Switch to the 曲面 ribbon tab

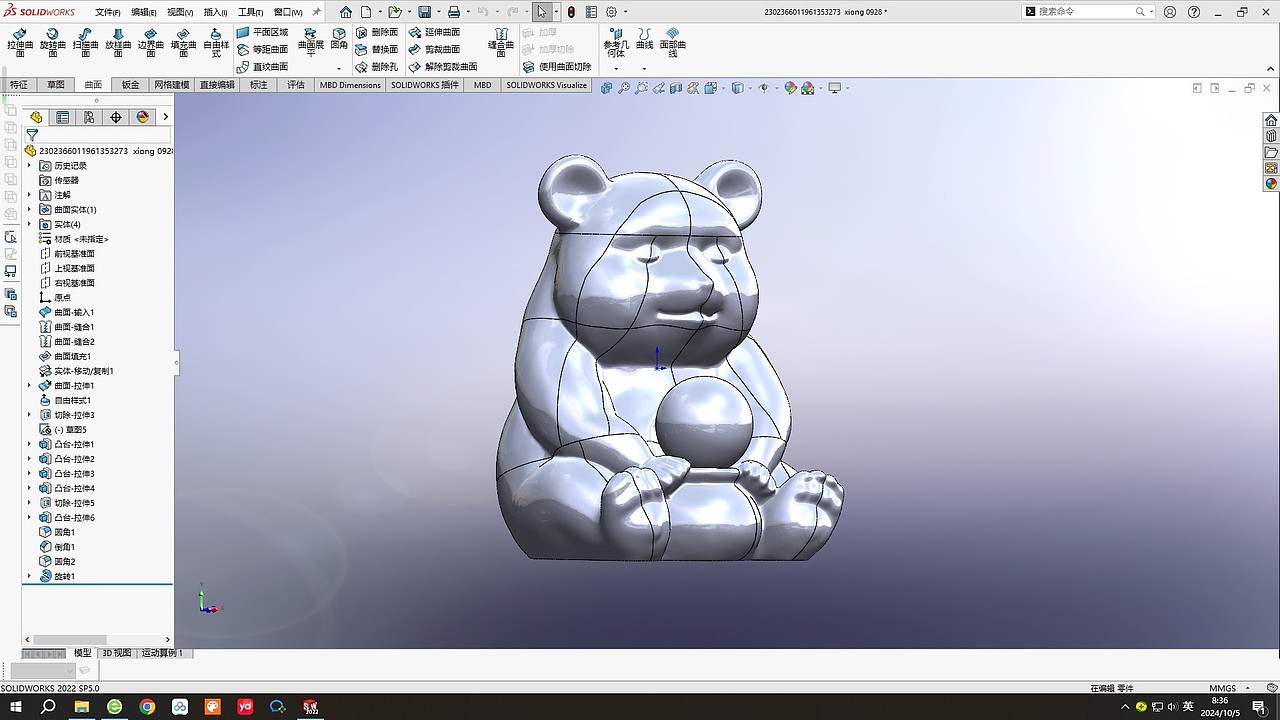pyautogui.click(x=92, y=84)
